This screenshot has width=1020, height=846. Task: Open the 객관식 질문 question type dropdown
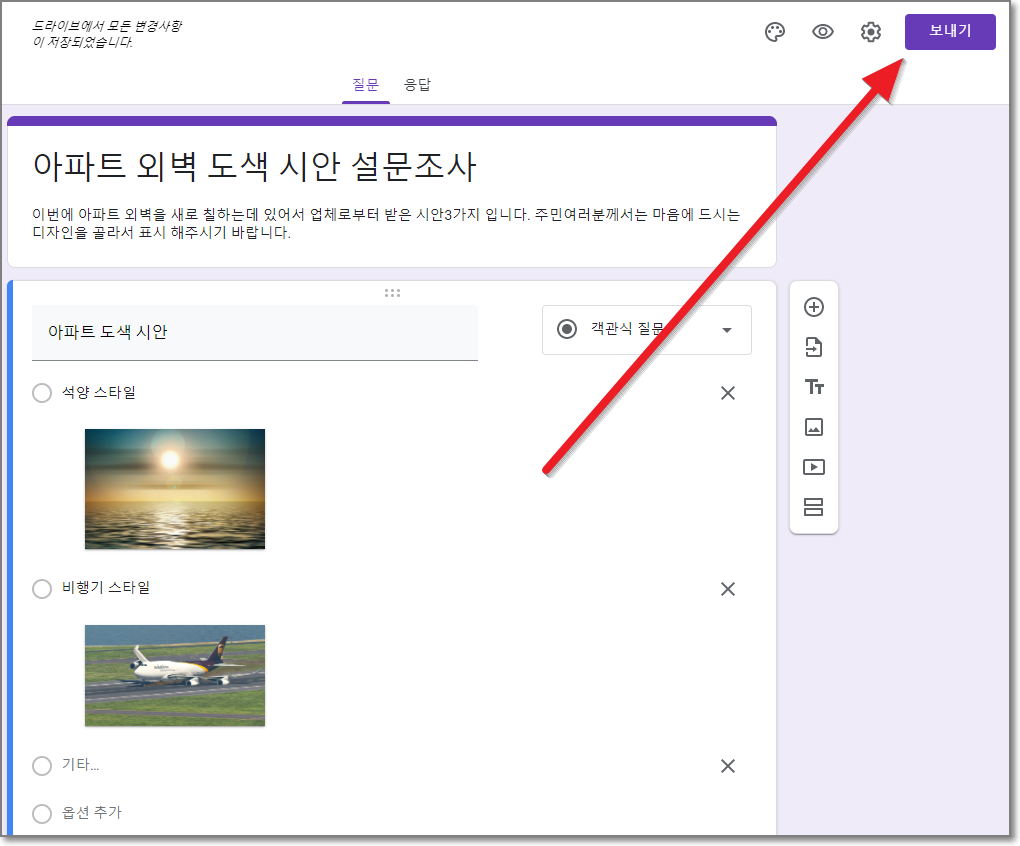(x=647, y=330)
